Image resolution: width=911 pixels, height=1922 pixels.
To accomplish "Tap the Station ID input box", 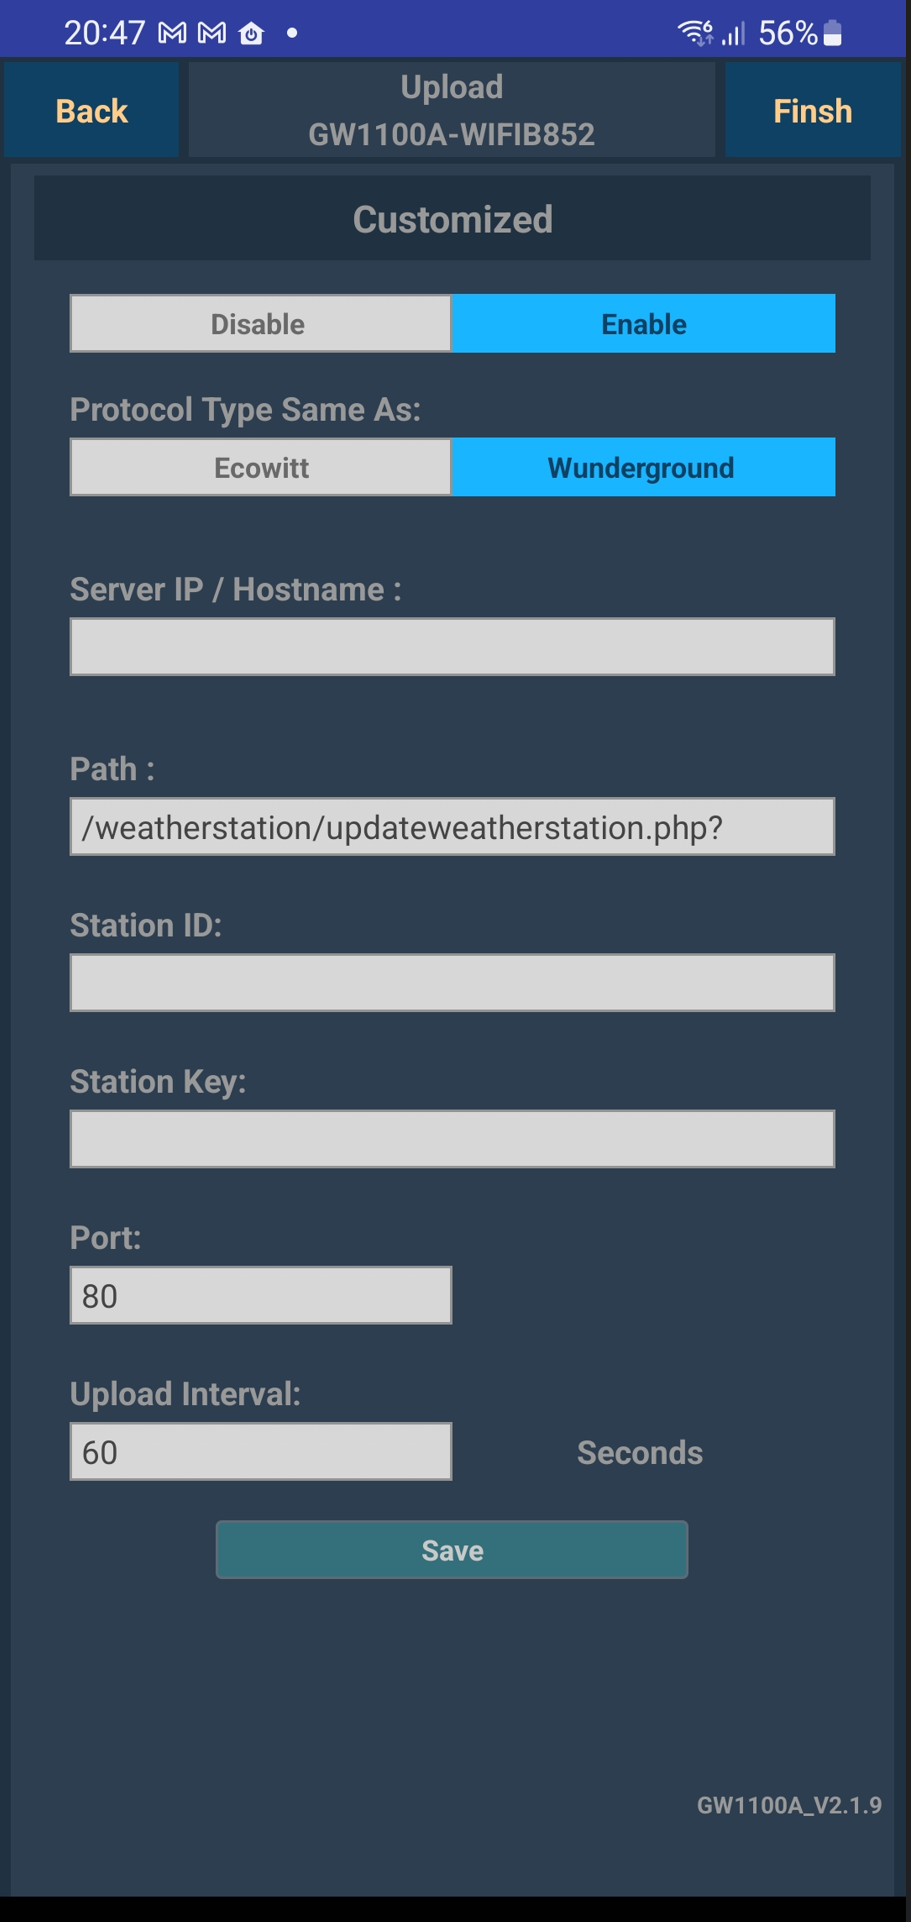I will point(452,983).
